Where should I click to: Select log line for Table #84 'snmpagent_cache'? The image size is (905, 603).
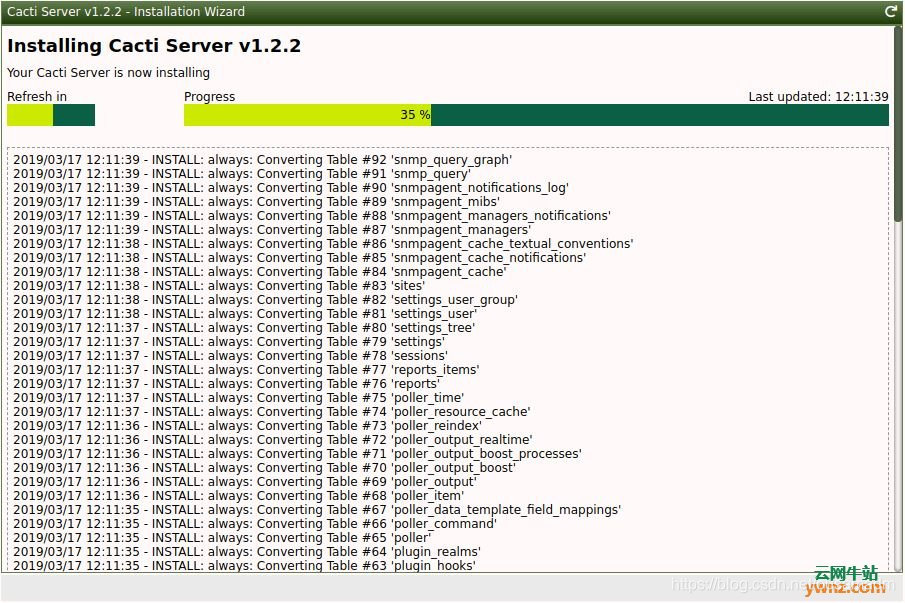pos(260,271)
